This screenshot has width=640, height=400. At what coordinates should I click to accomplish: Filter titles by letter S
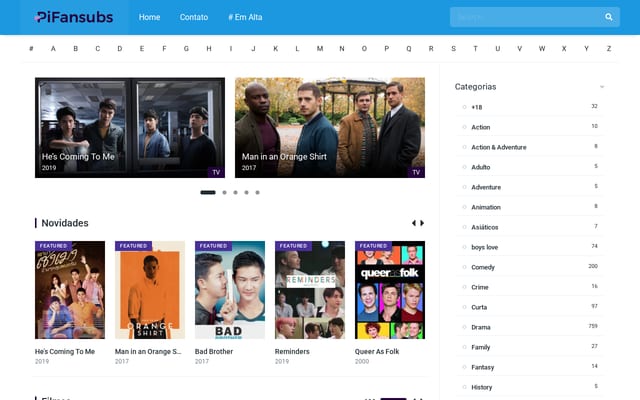click(453, 49)
